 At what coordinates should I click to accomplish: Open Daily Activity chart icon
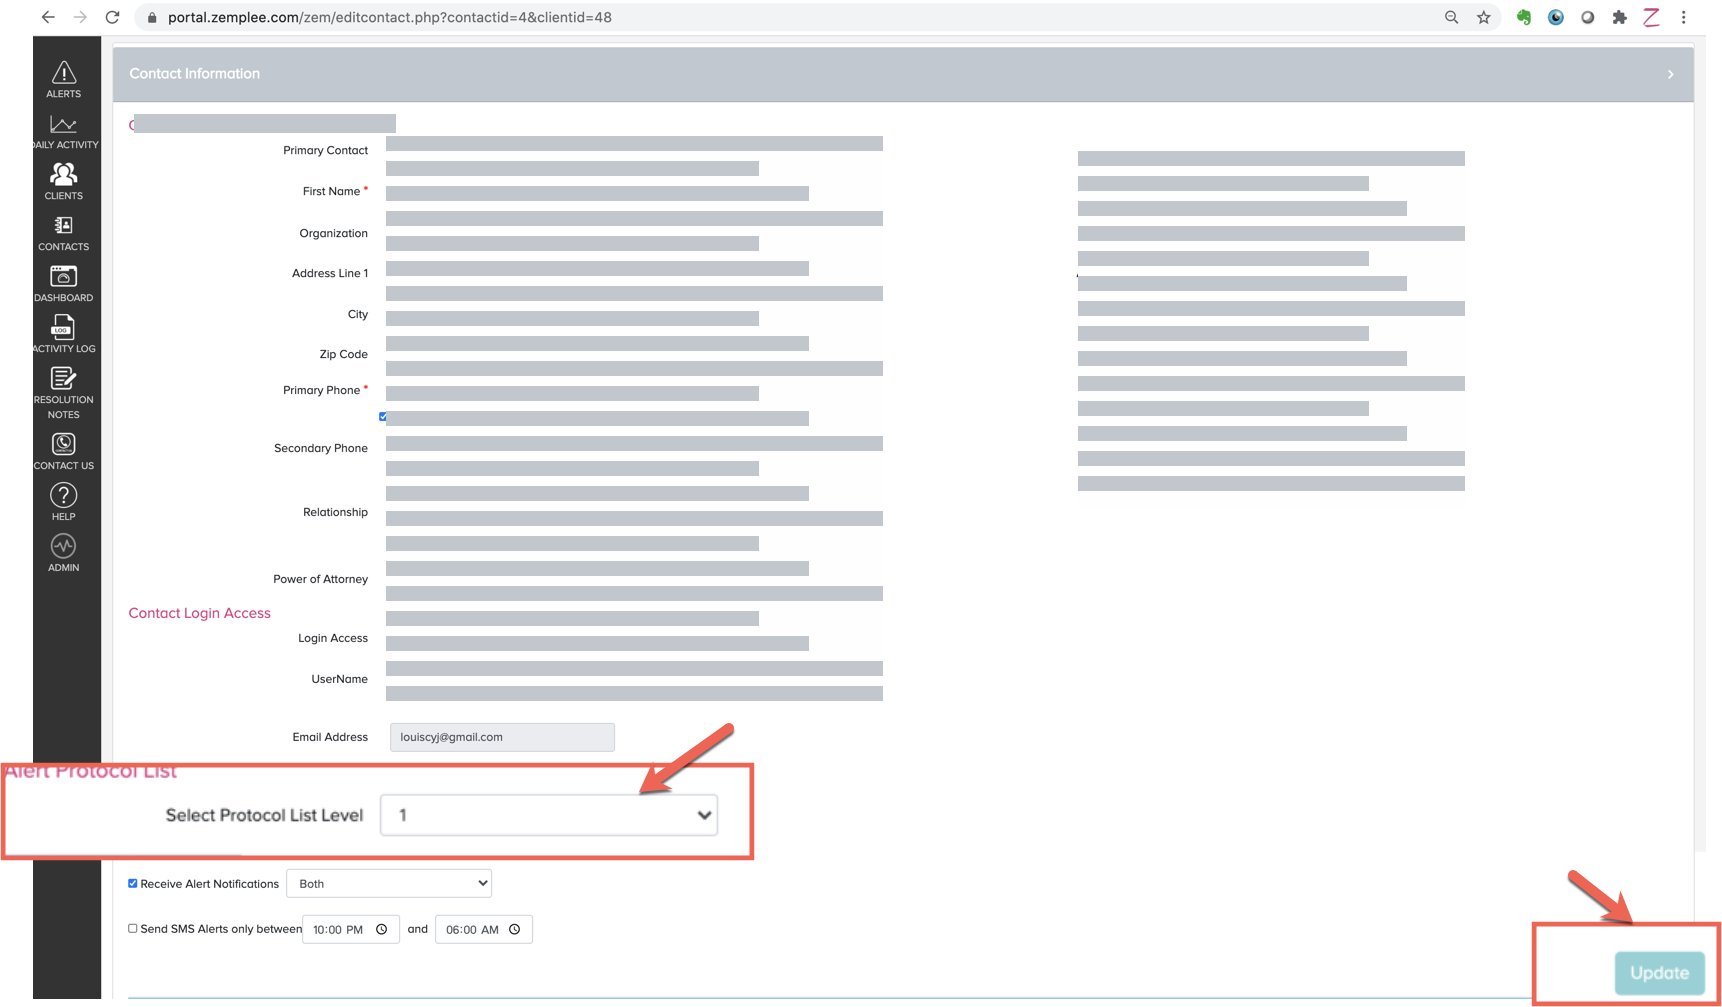63,126
